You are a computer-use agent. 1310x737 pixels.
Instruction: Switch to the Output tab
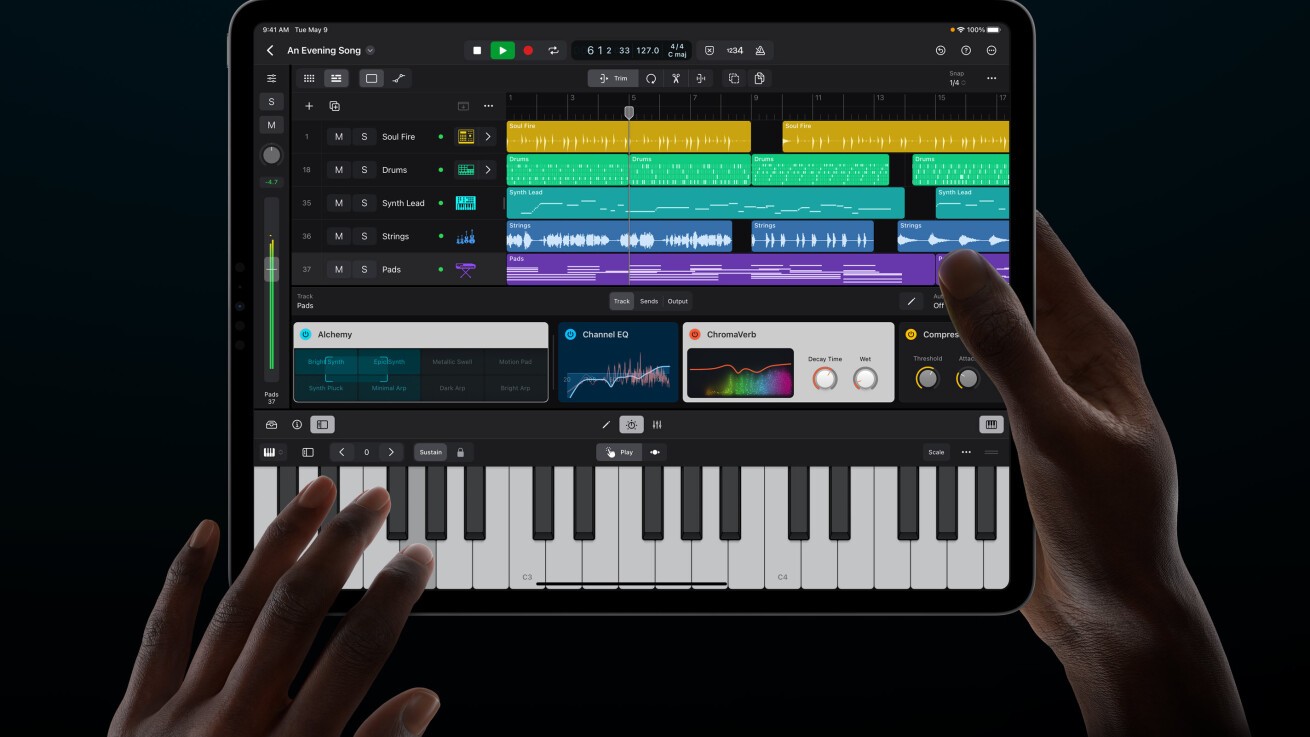676,300
